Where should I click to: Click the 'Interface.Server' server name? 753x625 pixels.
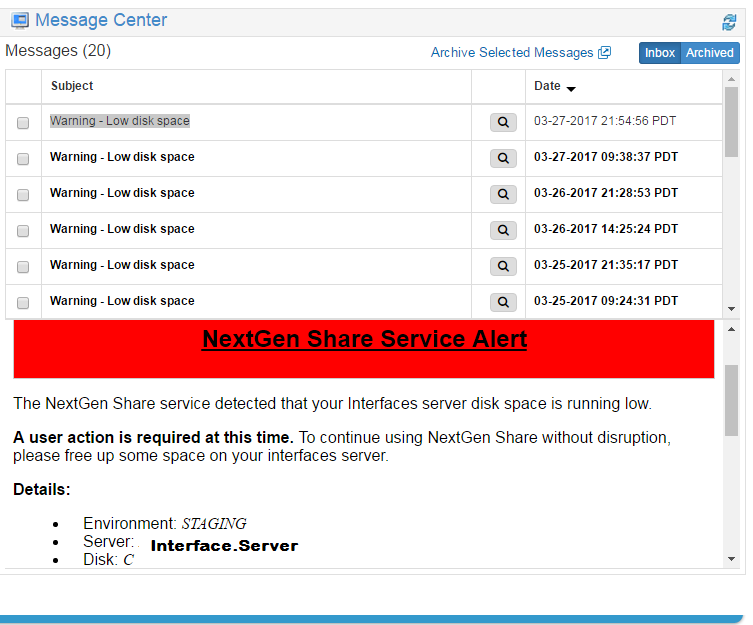point(224,546)
